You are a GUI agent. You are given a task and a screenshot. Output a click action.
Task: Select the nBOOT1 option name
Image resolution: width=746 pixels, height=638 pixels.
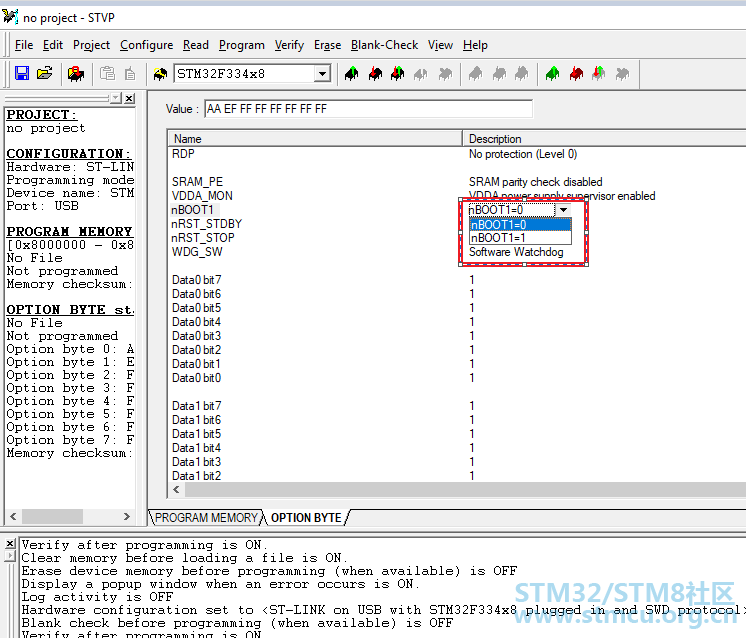click(x=193, y=210)
